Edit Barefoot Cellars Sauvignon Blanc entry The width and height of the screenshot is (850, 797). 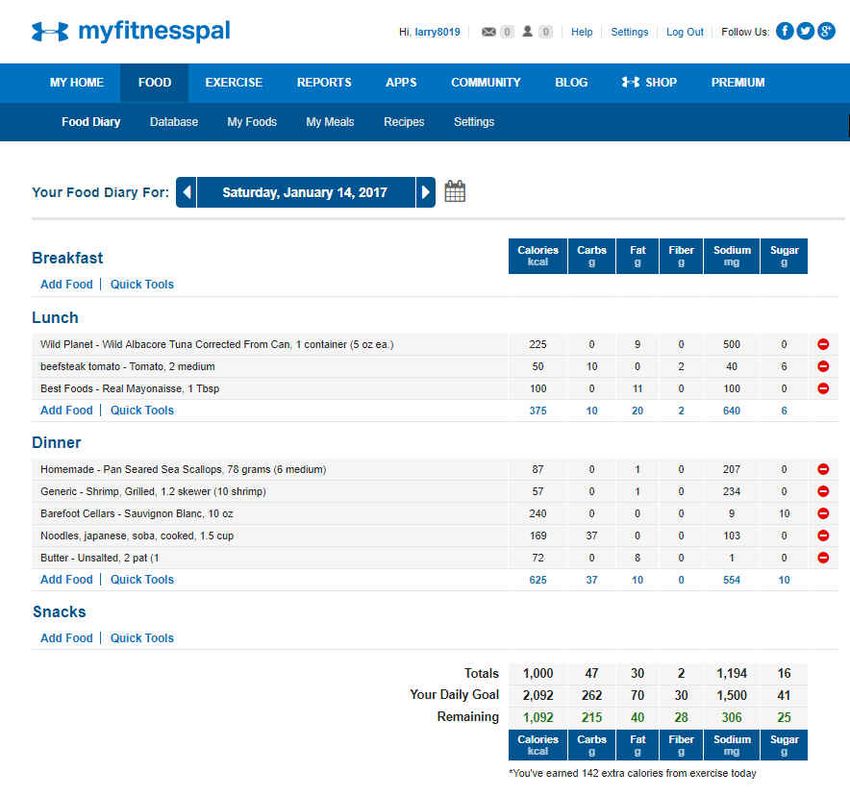tap(137, 513)
